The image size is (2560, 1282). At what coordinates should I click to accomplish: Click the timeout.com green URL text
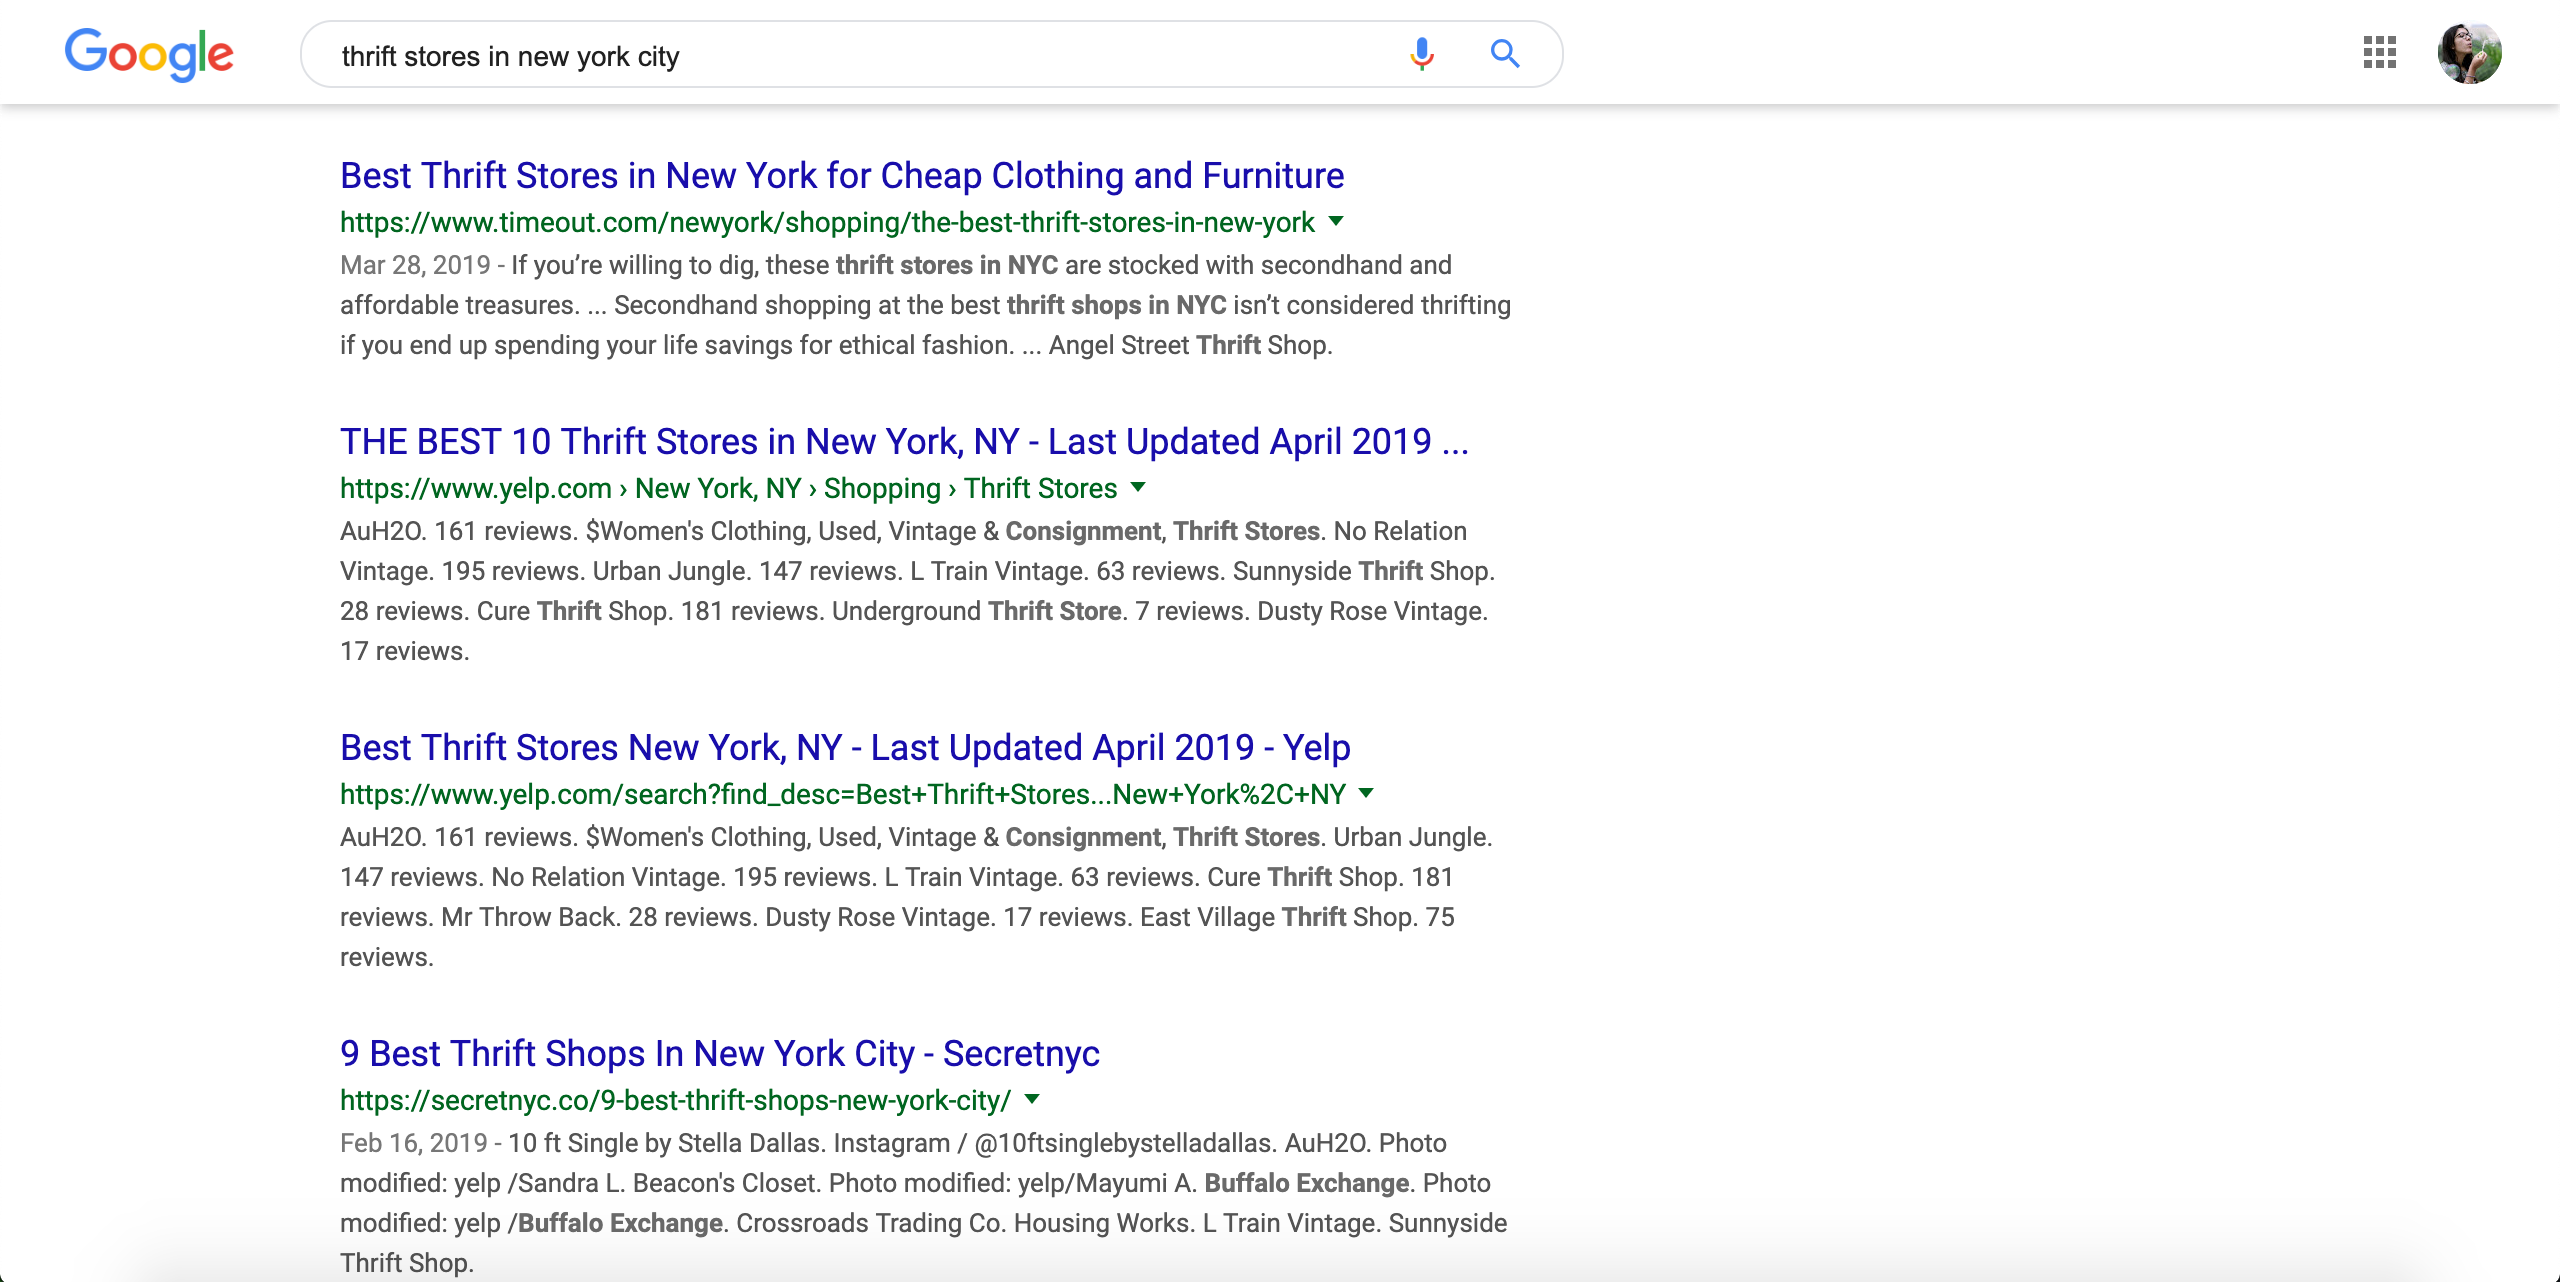827,222
